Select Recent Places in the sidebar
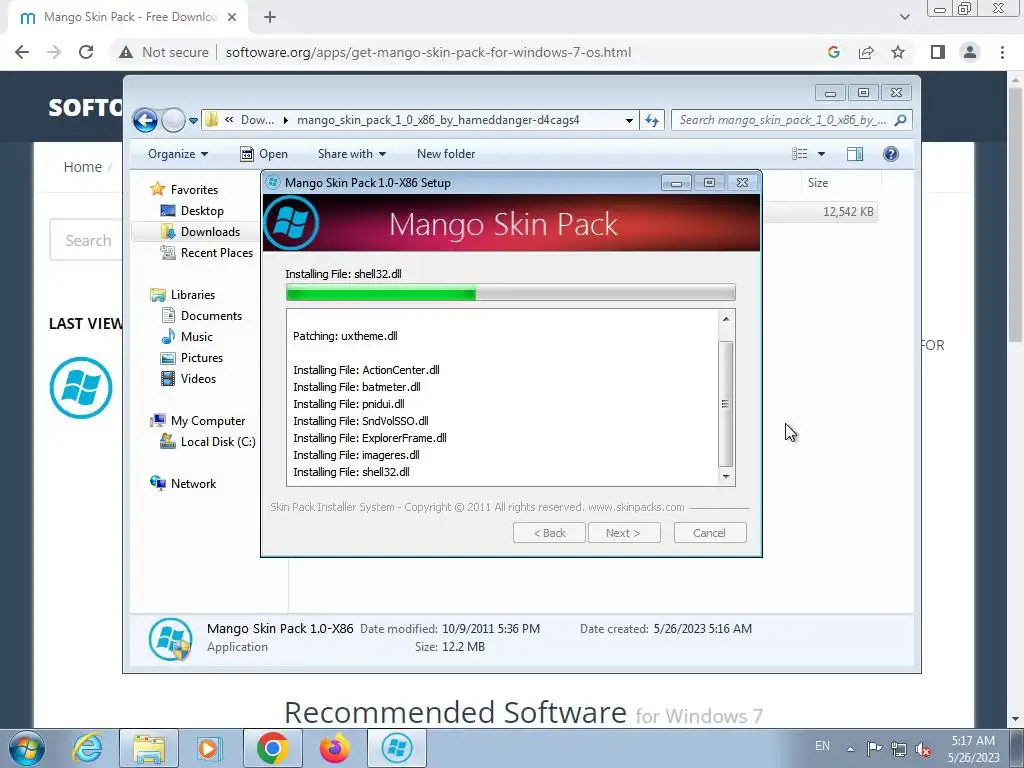Image resolution: width=1024 pixels, height=768 pixels. (x=216, y=253)
